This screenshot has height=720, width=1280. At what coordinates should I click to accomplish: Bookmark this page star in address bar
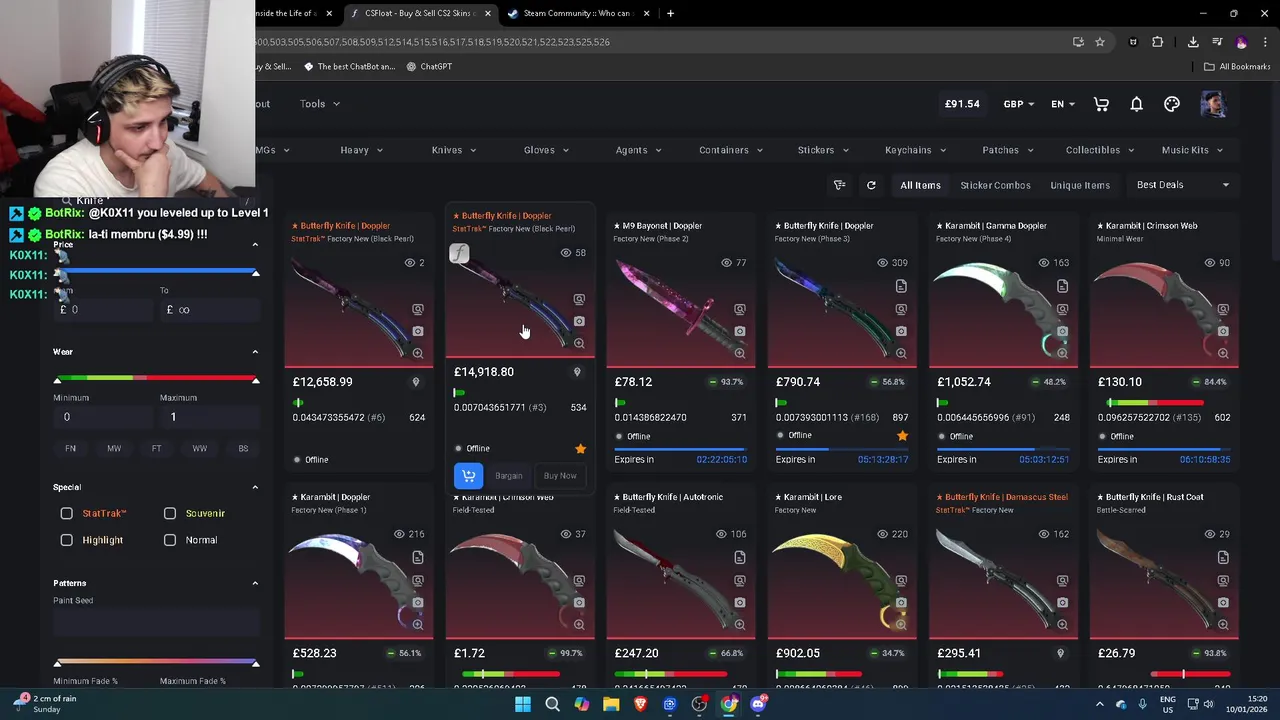(1100, 42)
